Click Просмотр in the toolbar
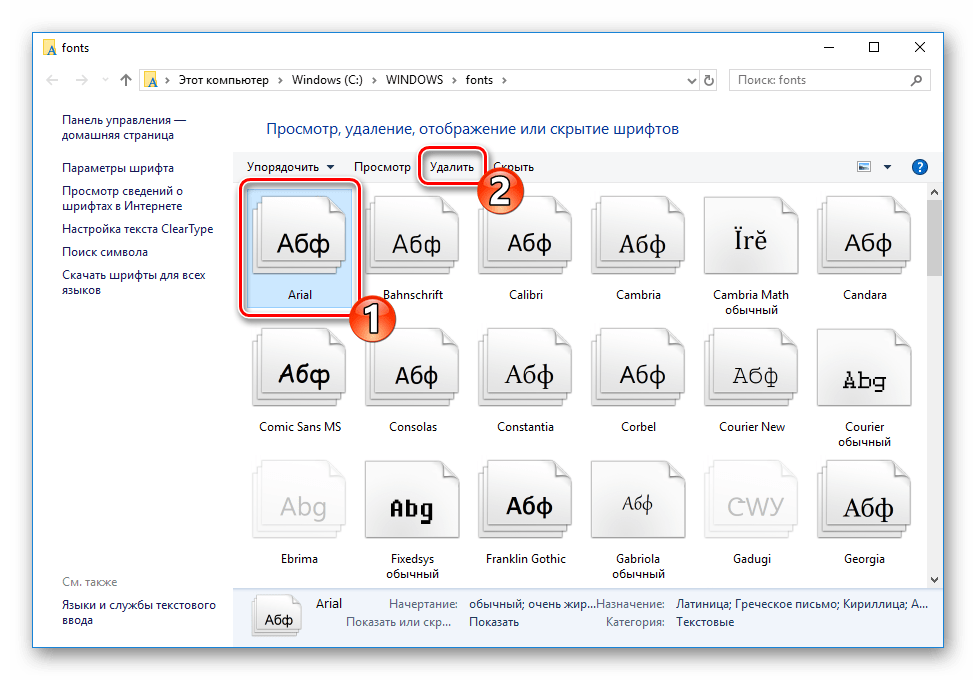976x680 pixels. tap(382, 167)
